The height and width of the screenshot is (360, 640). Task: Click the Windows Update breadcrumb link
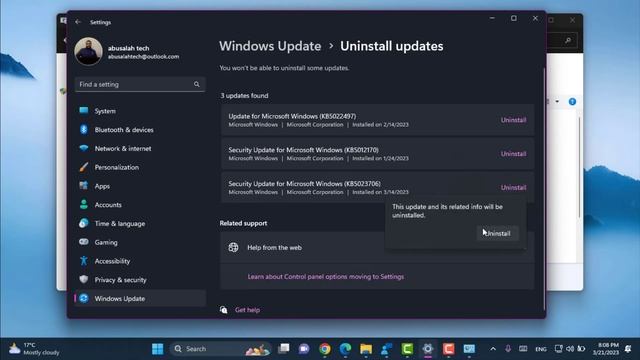click(270, 46)
